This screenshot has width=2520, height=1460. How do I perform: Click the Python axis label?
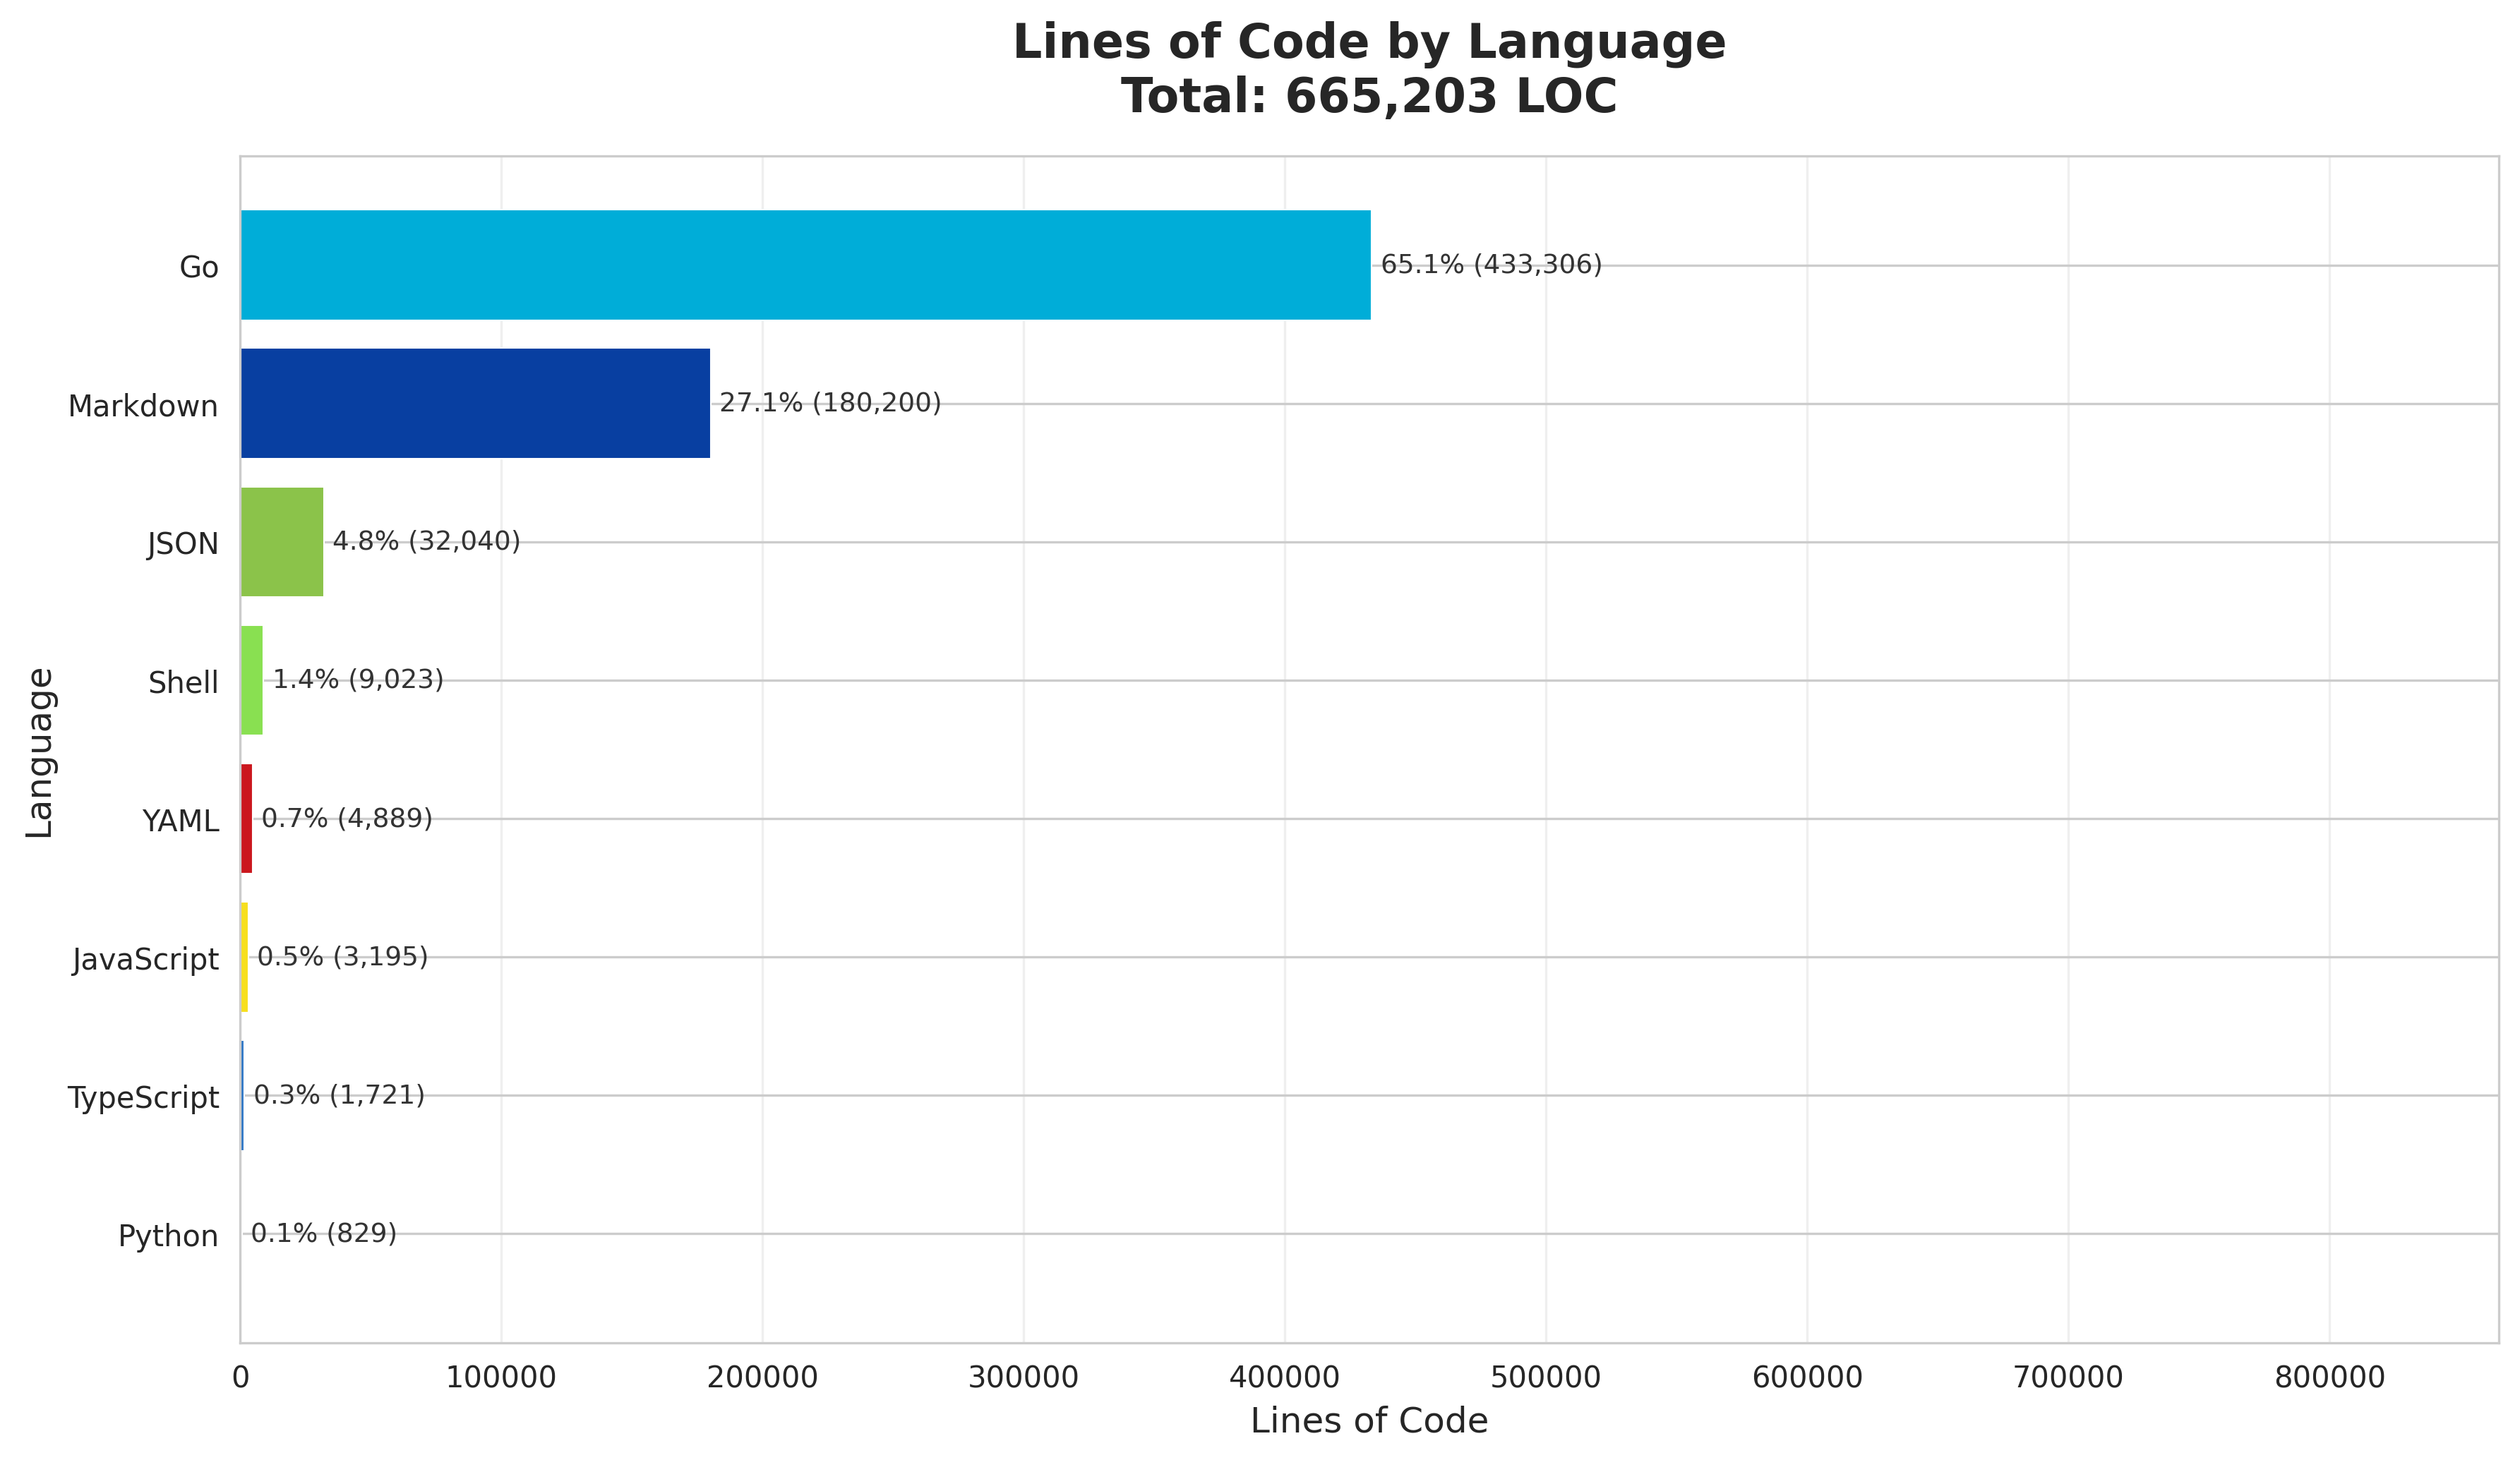pyautogui.click(x=168, y=1237)
